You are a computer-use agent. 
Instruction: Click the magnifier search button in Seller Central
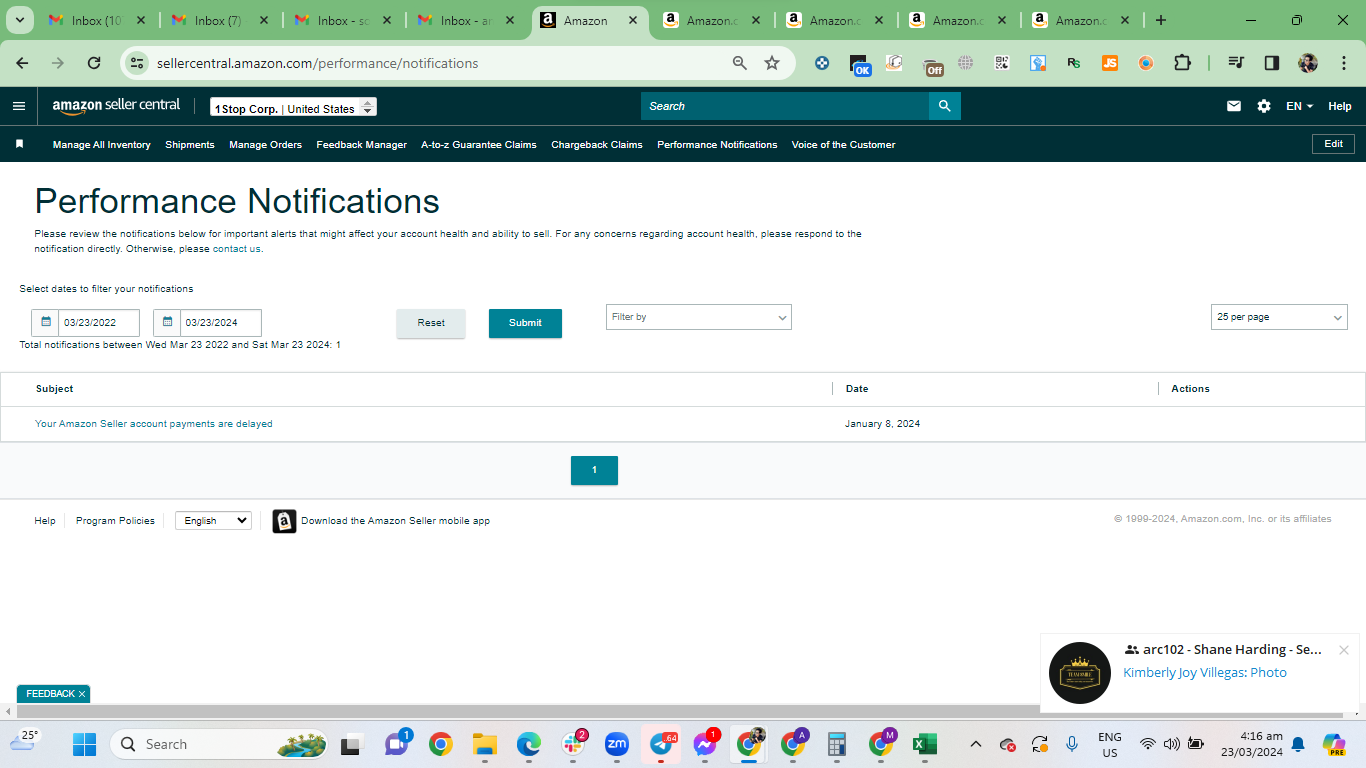(945, 106)
